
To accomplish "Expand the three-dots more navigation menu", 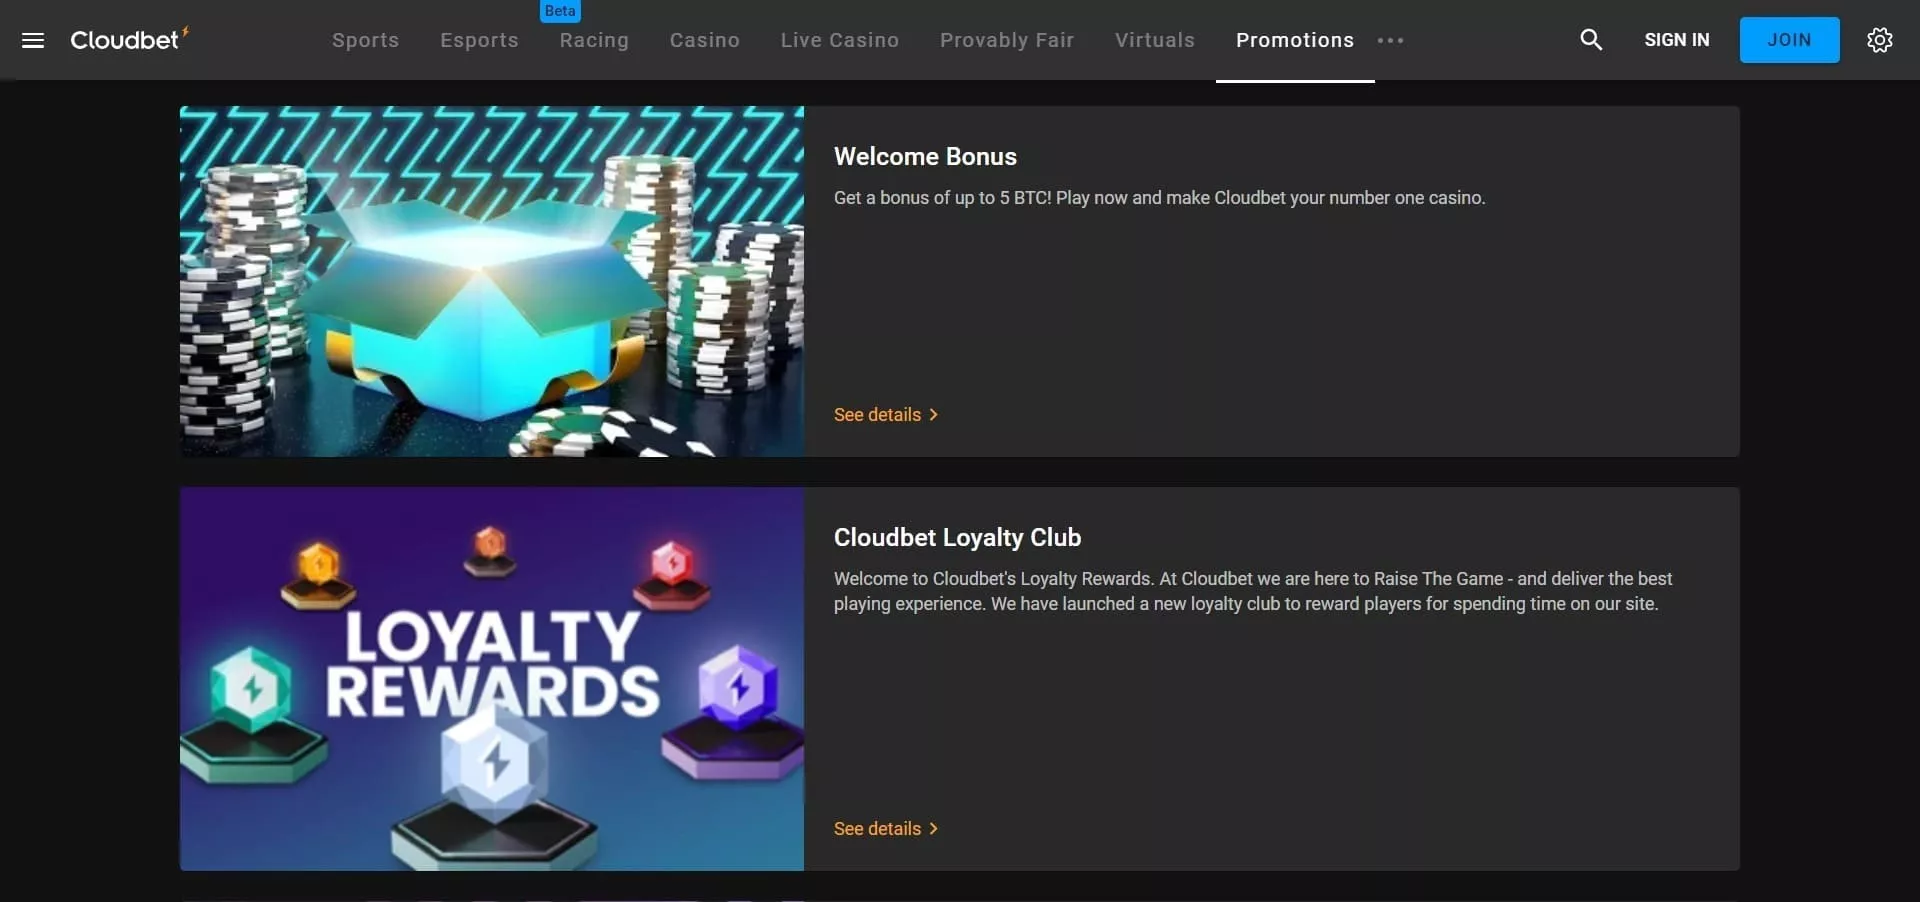I will tap(1390, 41).
